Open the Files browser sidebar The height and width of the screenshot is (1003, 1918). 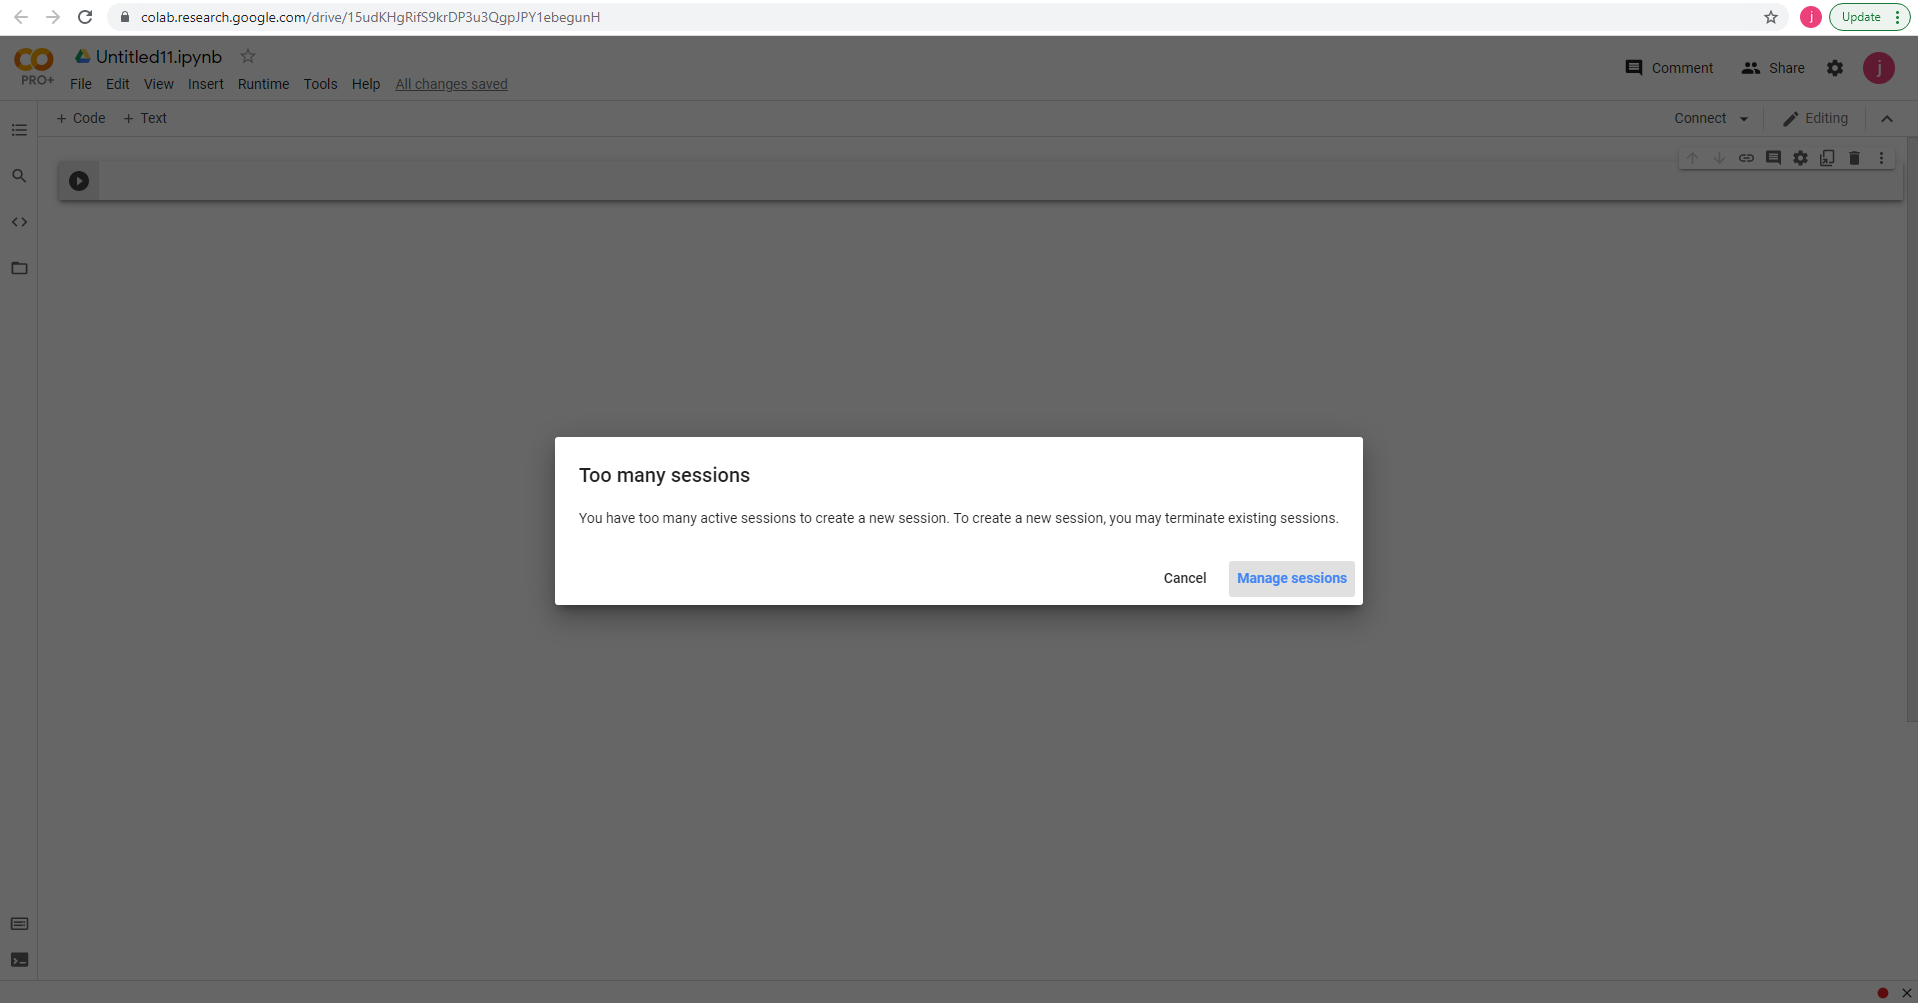pos(19,268)
